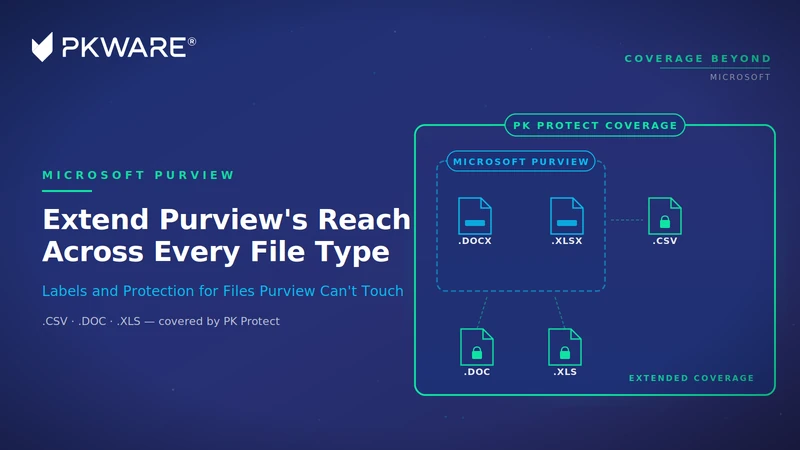Click the green MICROSOFT PURVIEW heading at left
Viewport: 800px width, 450px height.
[138, 175]
